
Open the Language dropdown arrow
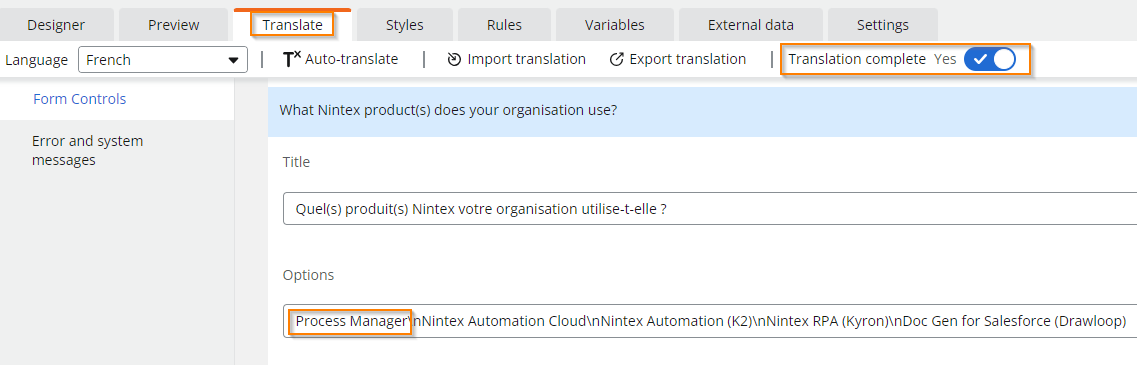233,60
